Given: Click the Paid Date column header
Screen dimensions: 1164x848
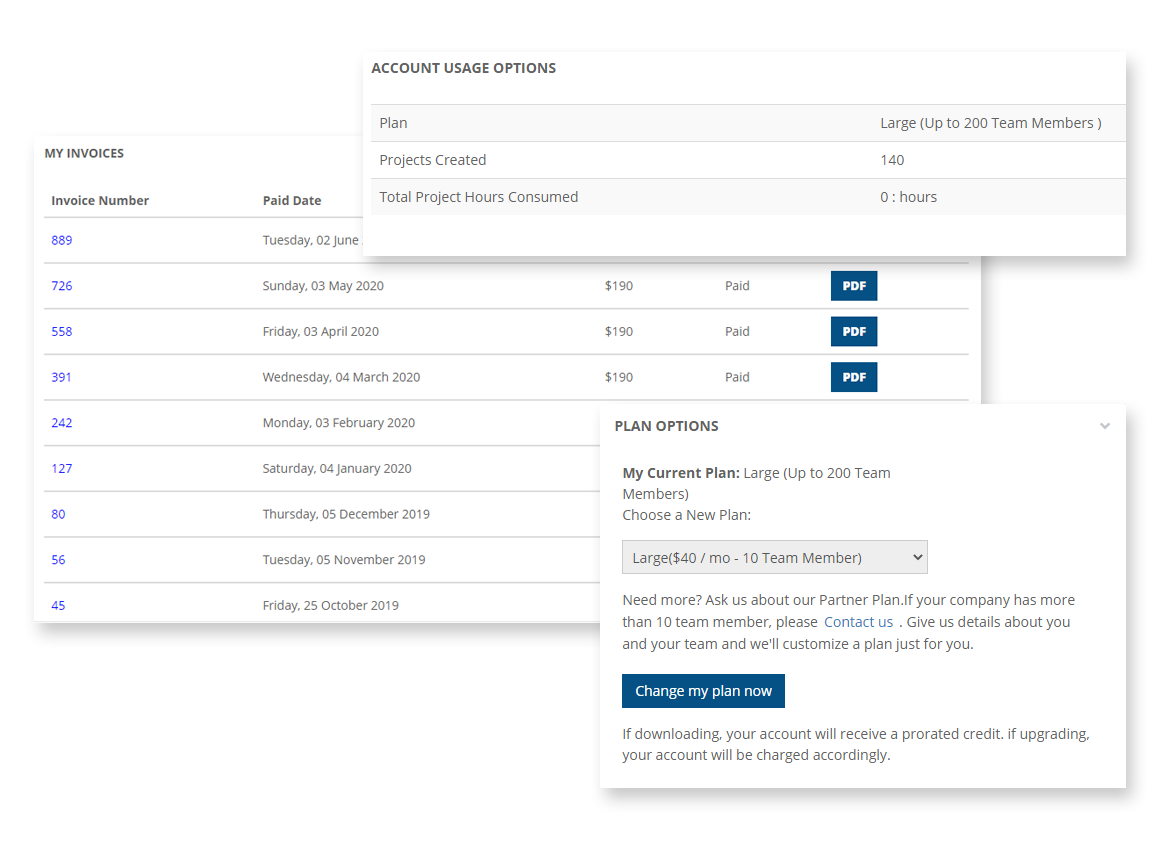Looking at the screenshot, I should coord(292,200).
